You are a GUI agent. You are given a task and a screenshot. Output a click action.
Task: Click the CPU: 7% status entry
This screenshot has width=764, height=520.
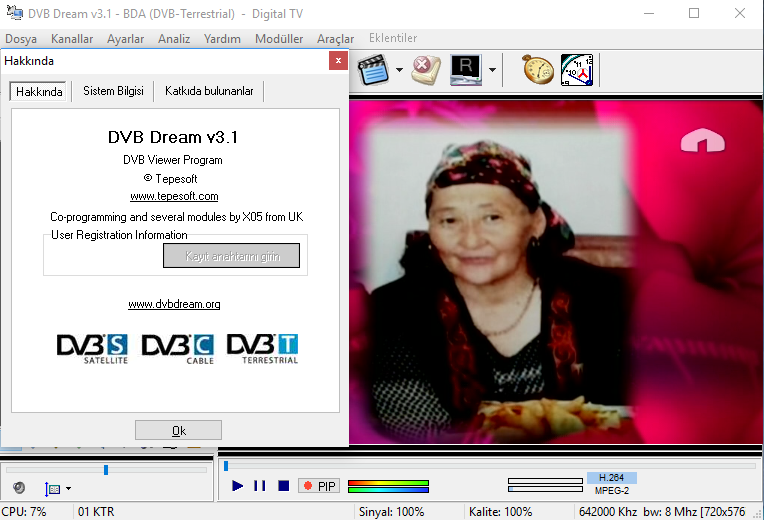tap(23, 512)
